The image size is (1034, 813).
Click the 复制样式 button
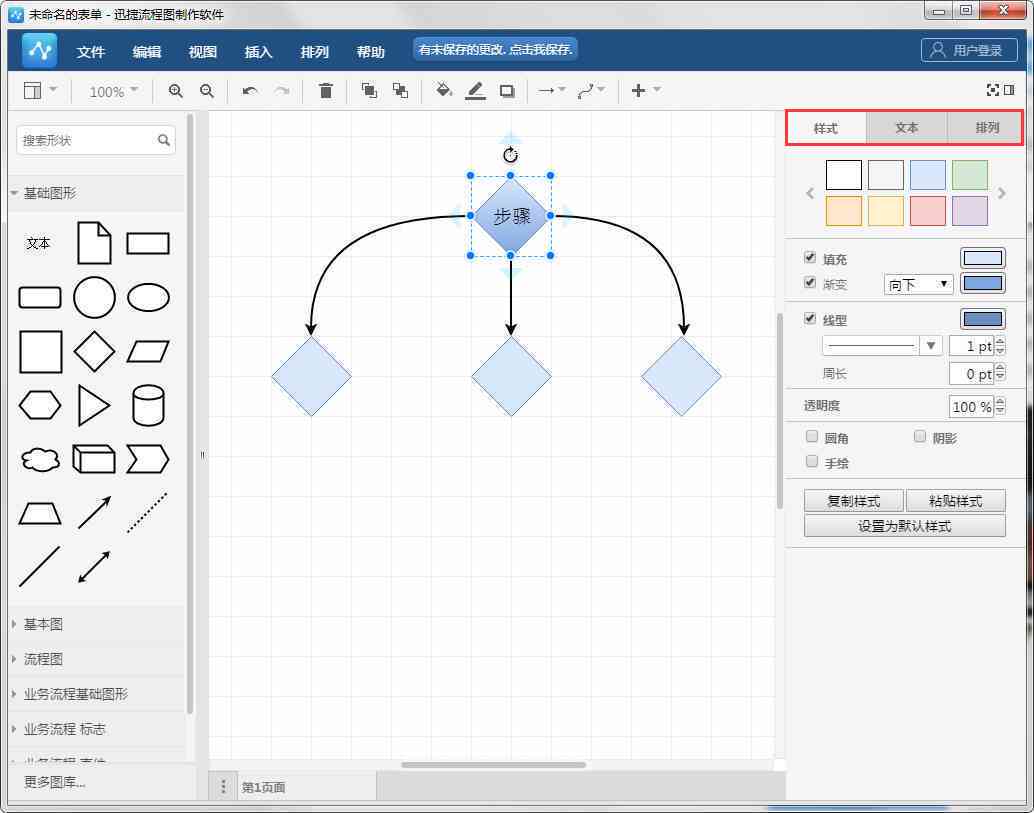(853, 501)
